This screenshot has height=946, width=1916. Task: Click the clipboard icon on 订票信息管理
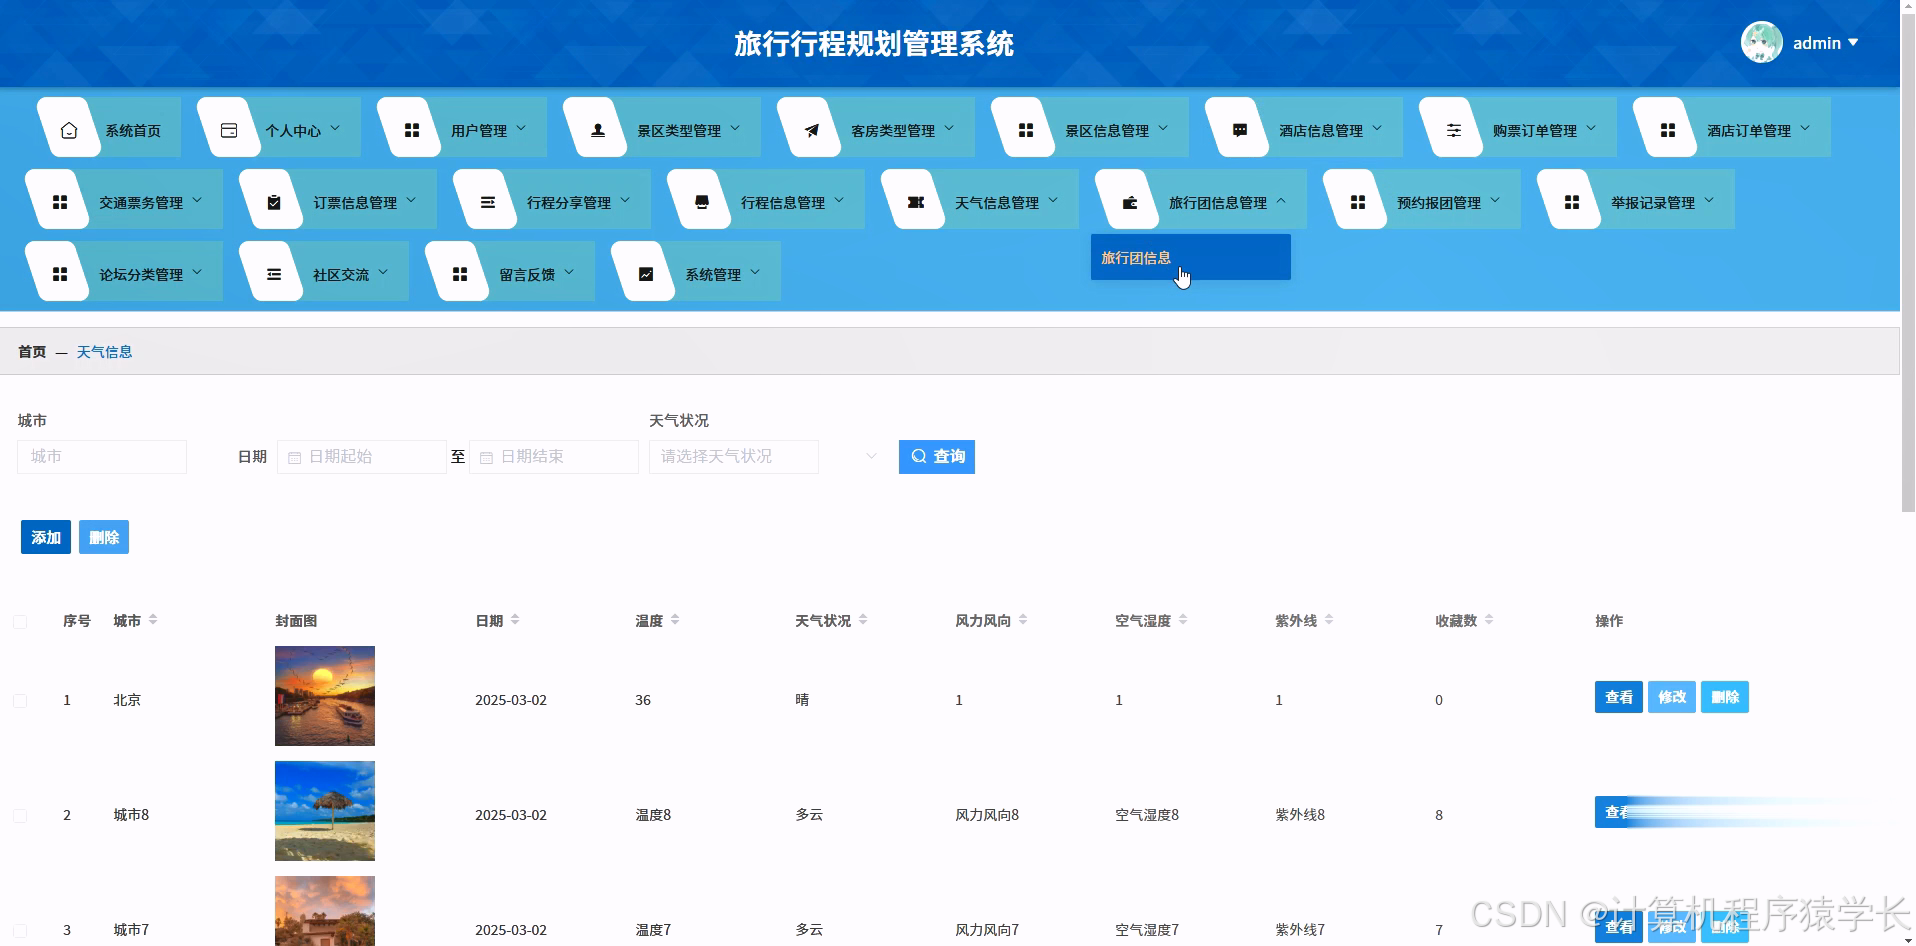[275, 199]
